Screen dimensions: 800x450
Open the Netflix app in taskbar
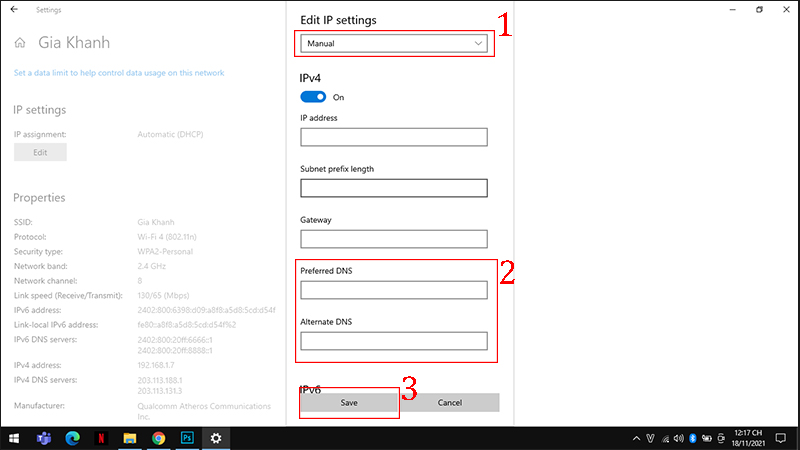101,438
